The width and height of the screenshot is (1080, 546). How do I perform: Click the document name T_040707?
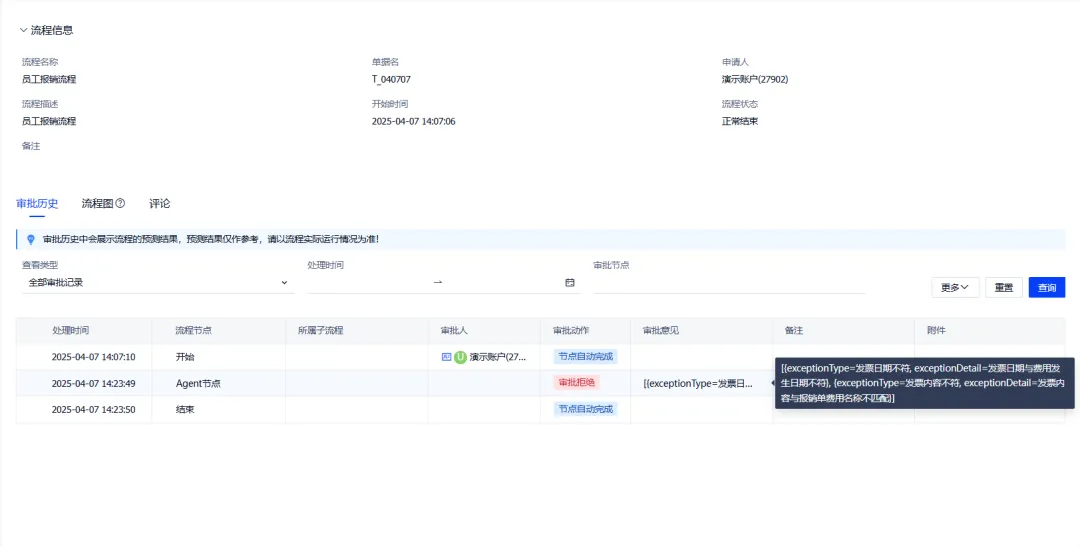[x=391, y=79]
